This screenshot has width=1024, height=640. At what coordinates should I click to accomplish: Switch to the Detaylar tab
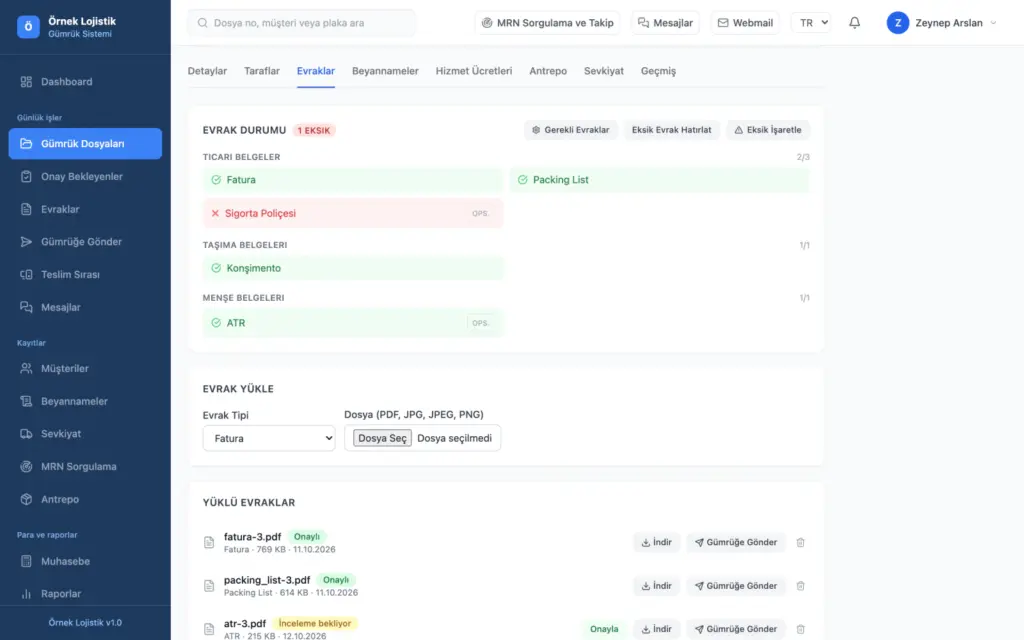[208, 71]
